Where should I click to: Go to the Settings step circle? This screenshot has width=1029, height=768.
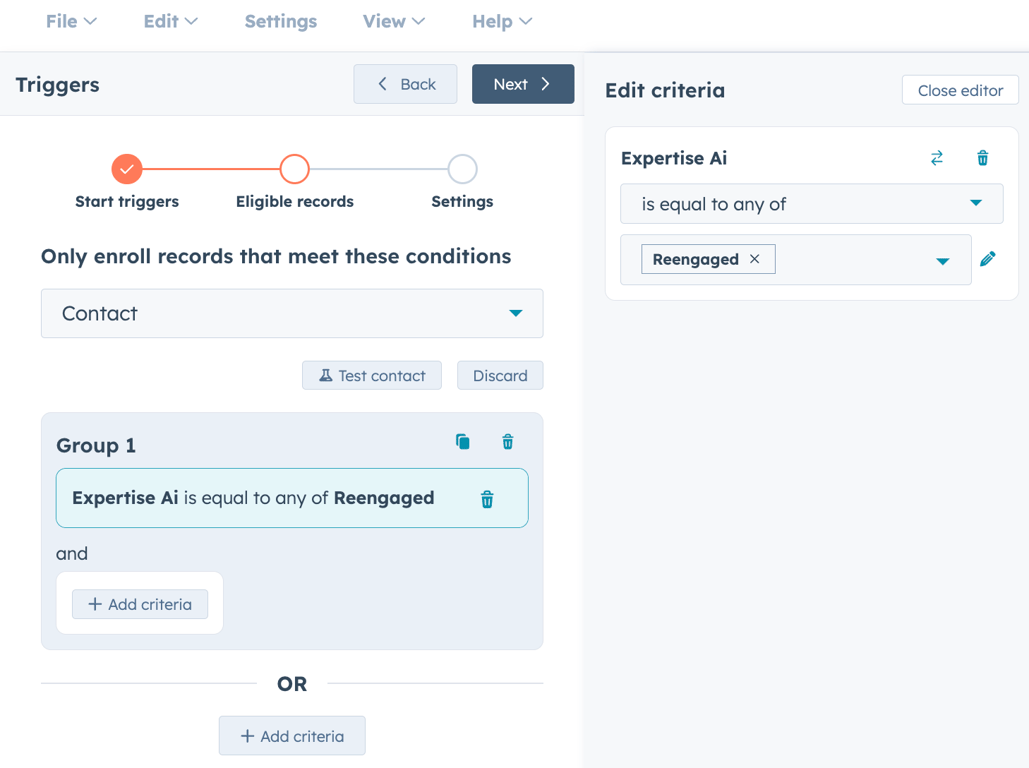point(462,169)
